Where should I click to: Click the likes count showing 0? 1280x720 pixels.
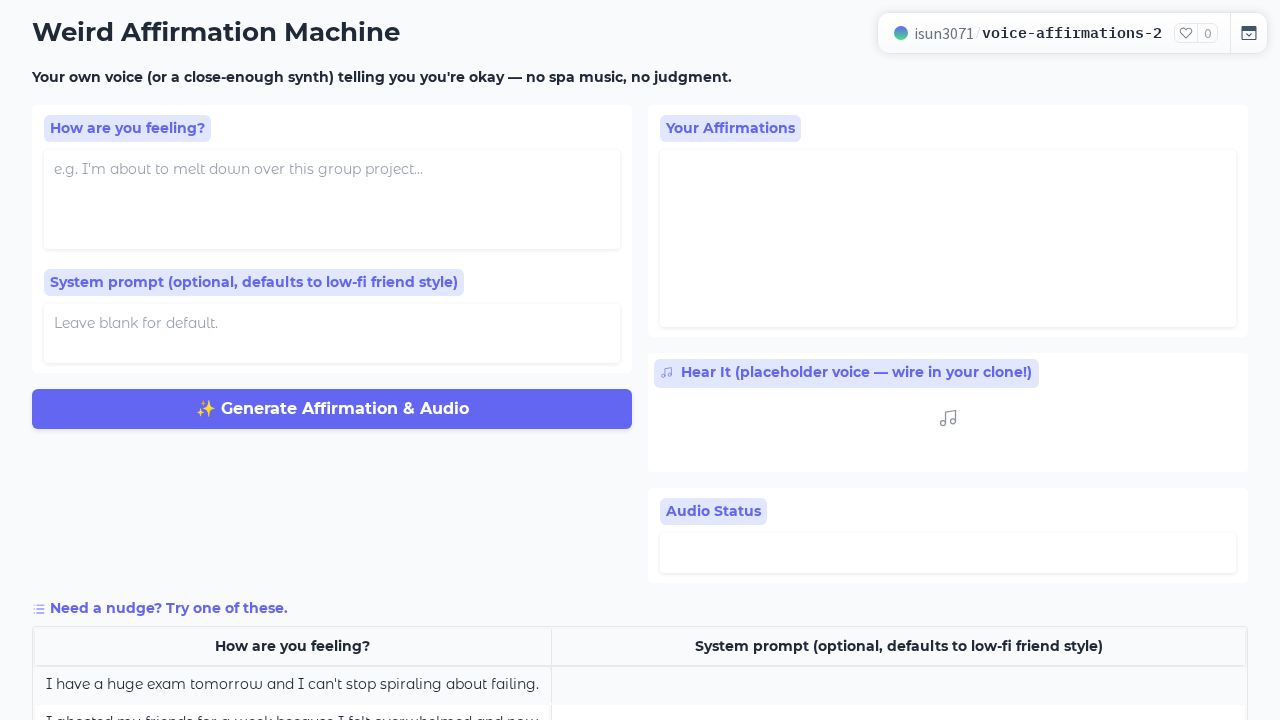[x=1208, y=33]
